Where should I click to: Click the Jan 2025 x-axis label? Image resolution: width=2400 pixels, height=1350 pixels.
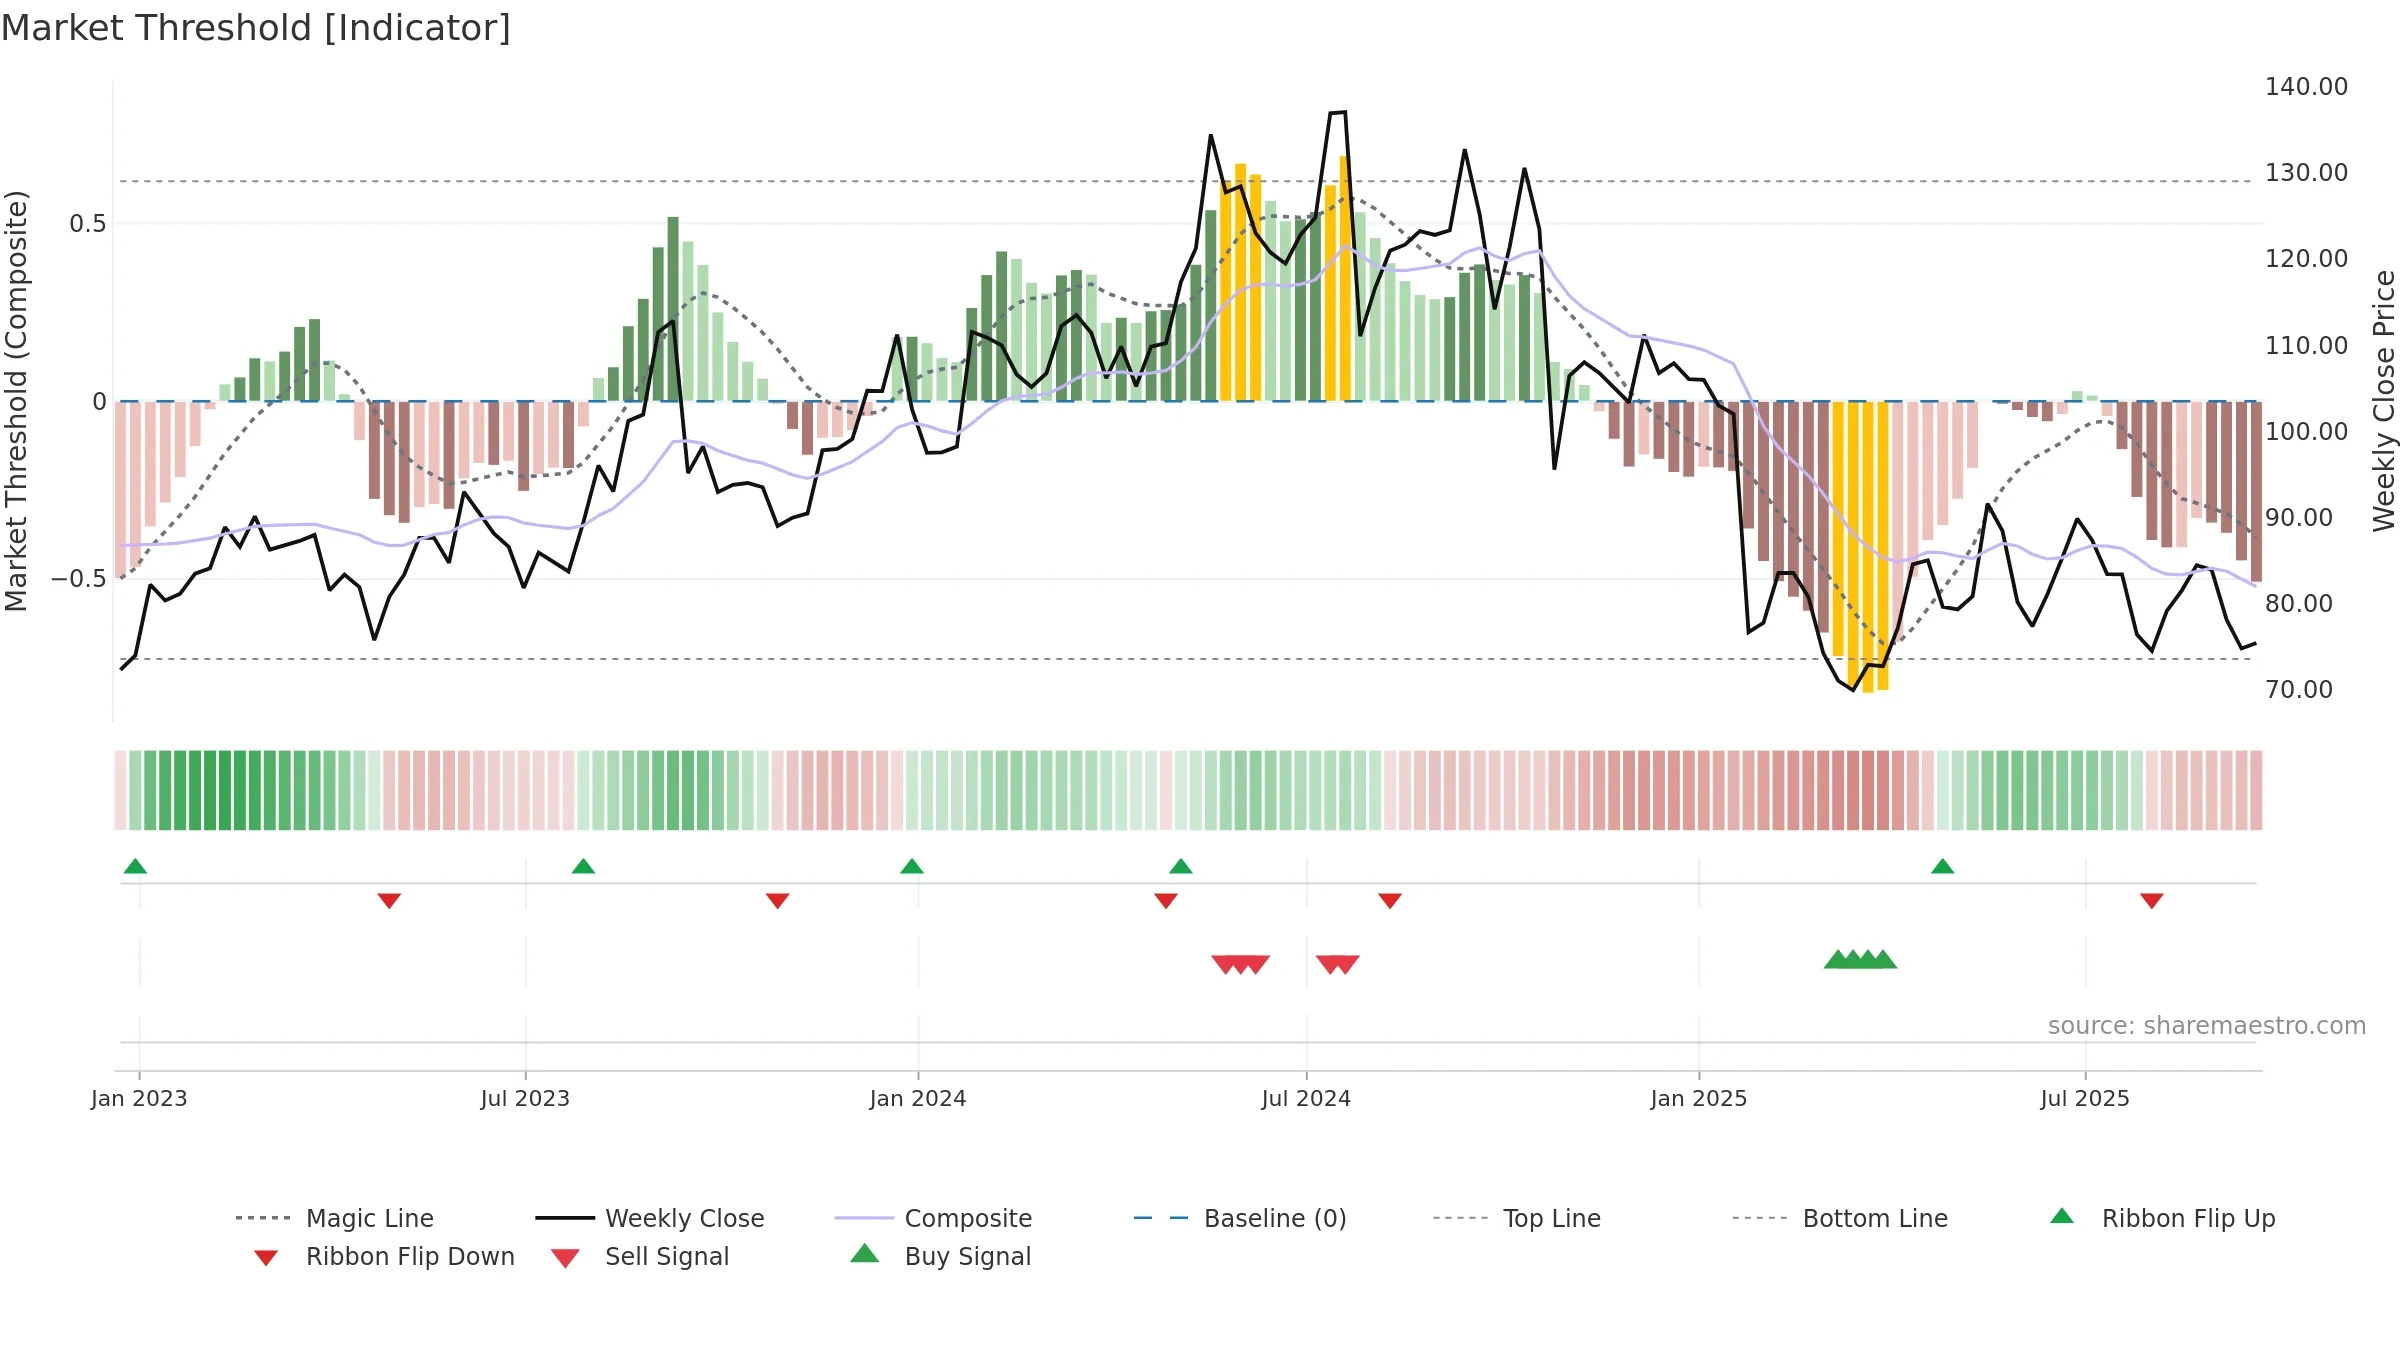tap(1699, 1098)
